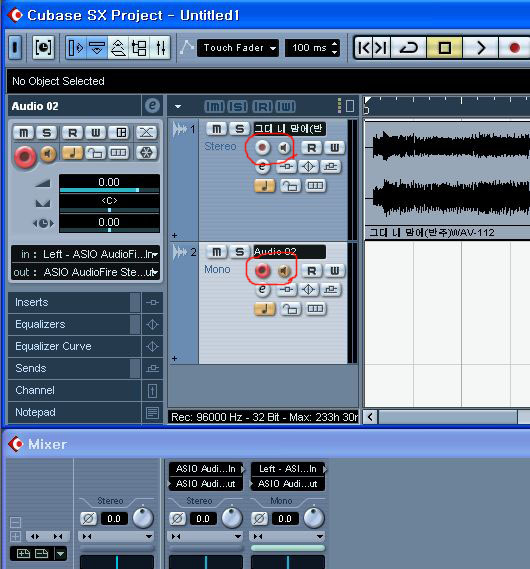Viewport: 530px width, 569px height.
Task: Click the Stop transport button
Action: pyautogui.click(x=444, y=48)
